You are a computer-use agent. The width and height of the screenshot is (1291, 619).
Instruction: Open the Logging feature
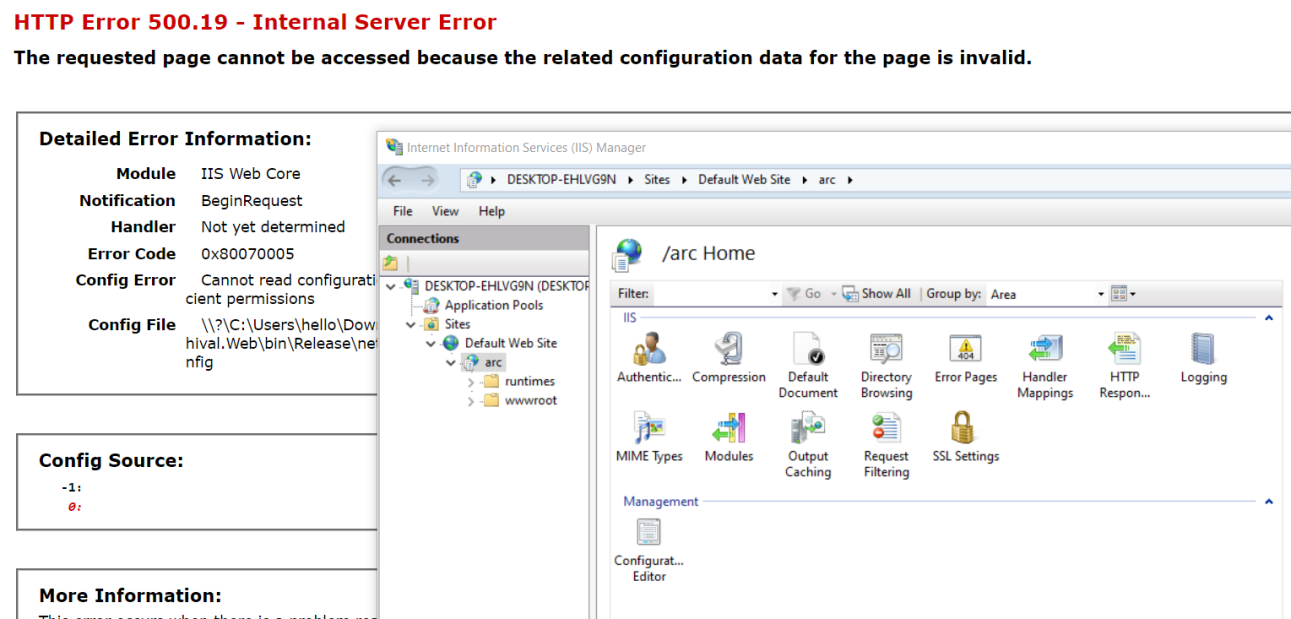pyautogui.click(x=1203, y=359)
